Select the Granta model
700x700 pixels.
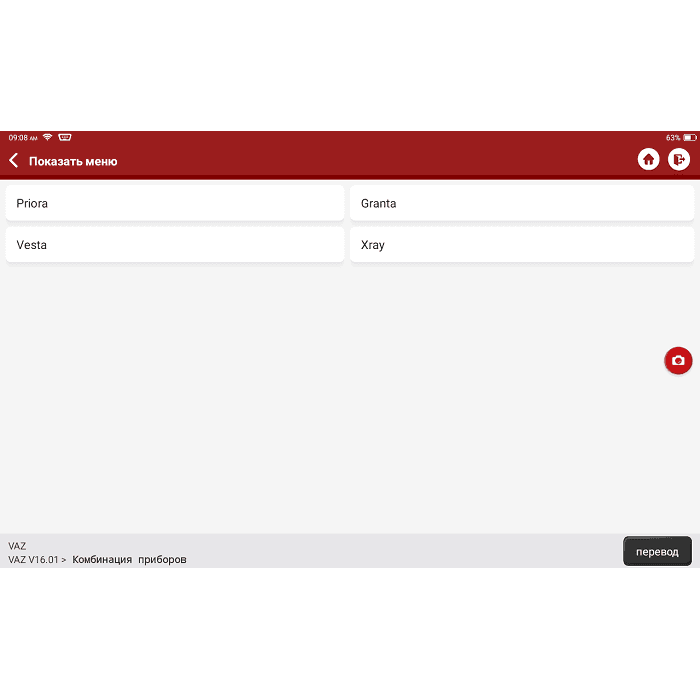click(x=521, y=203)
